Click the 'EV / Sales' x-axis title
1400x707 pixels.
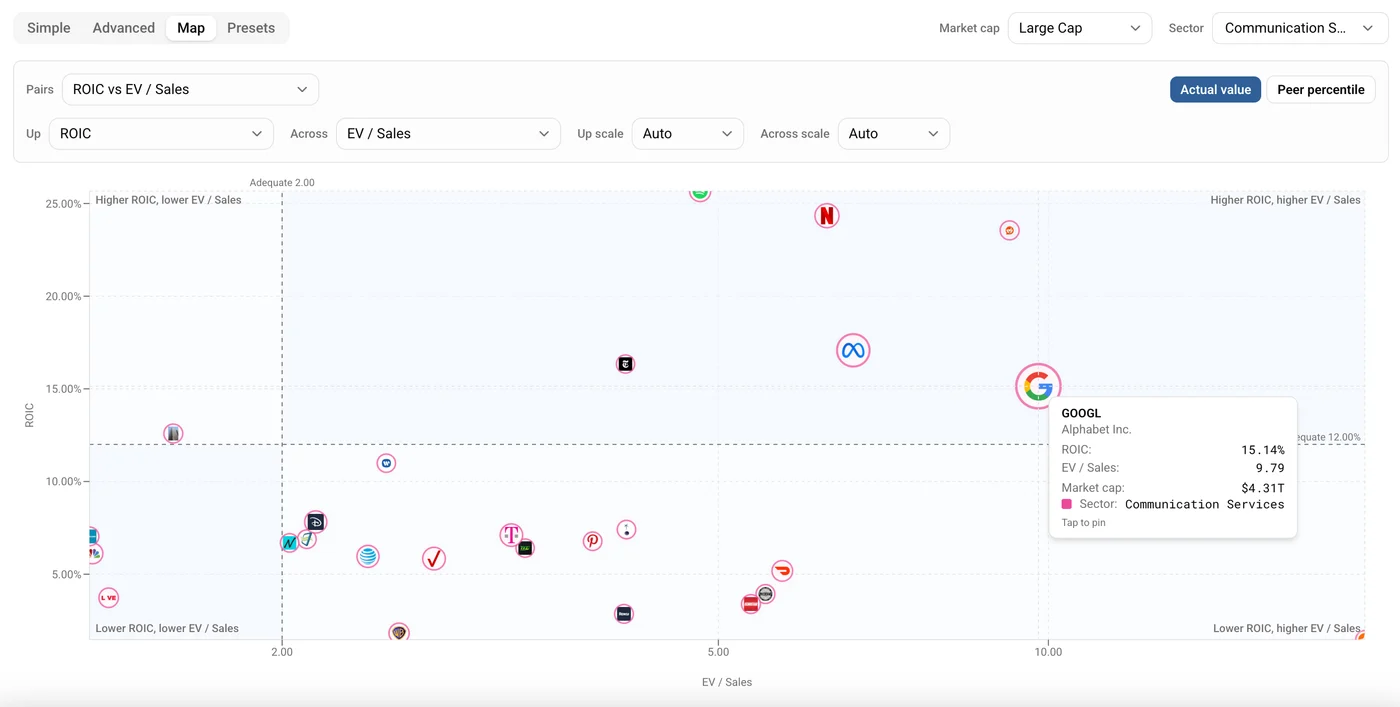point(727,682)
